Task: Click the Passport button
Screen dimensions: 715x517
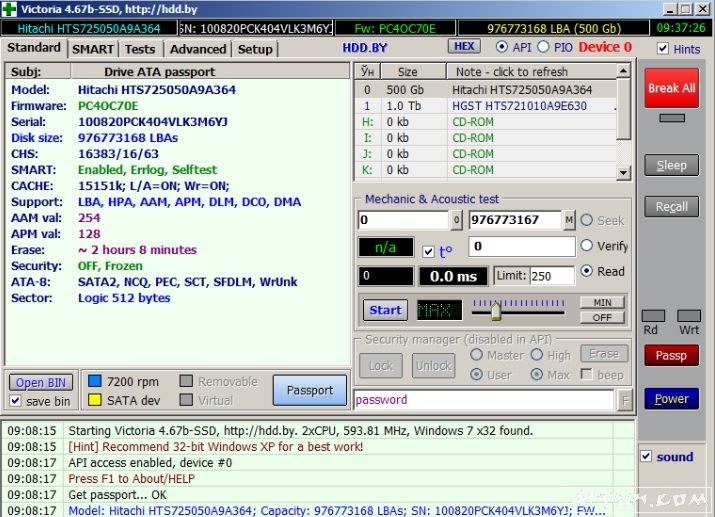Action: (x=309, y=390)
